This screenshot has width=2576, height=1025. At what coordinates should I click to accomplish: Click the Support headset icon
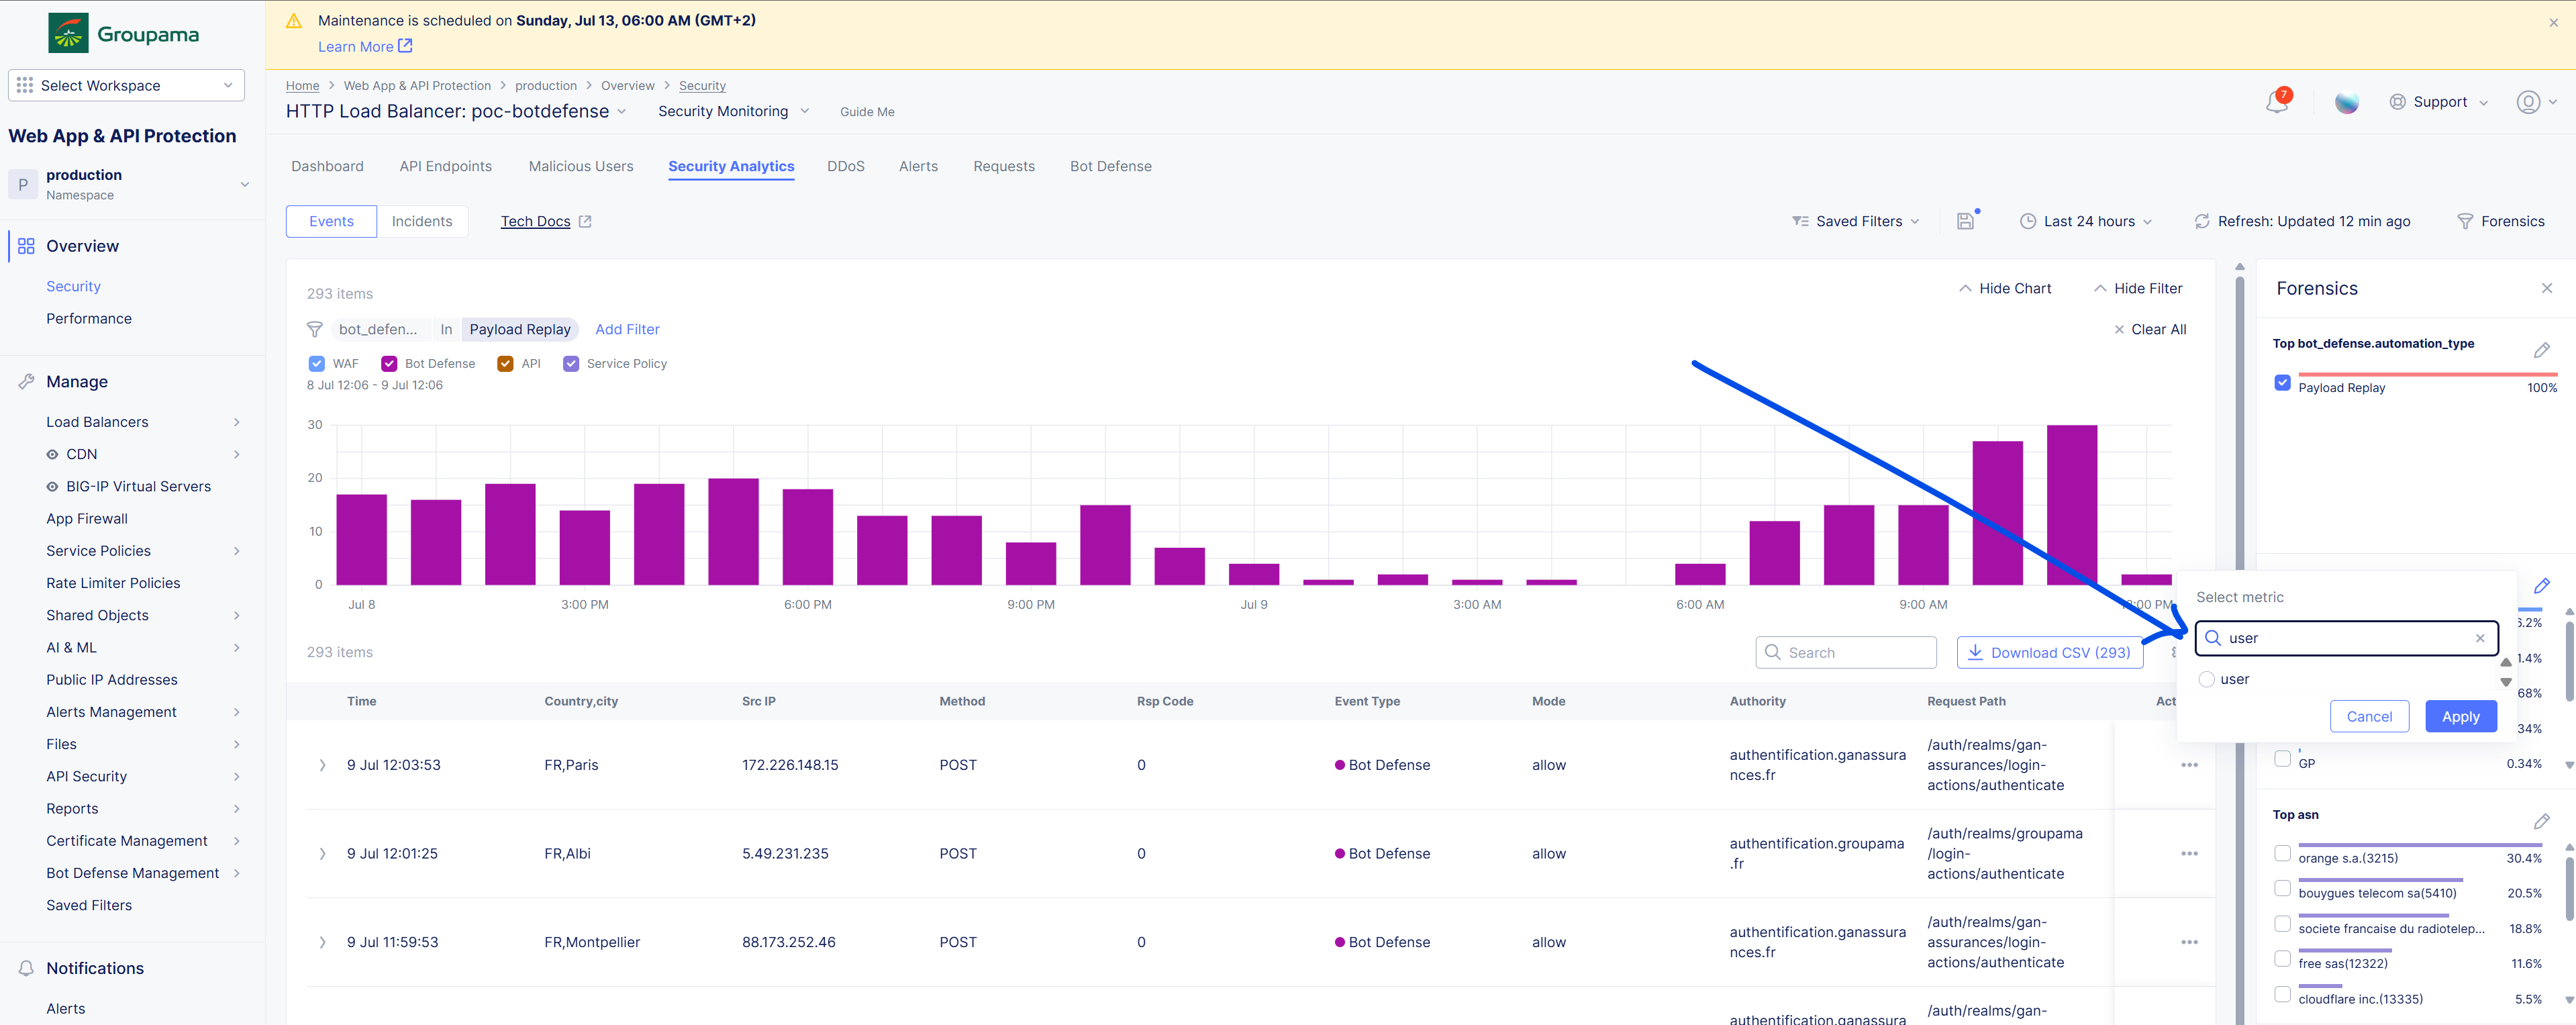coord(2397,102)
